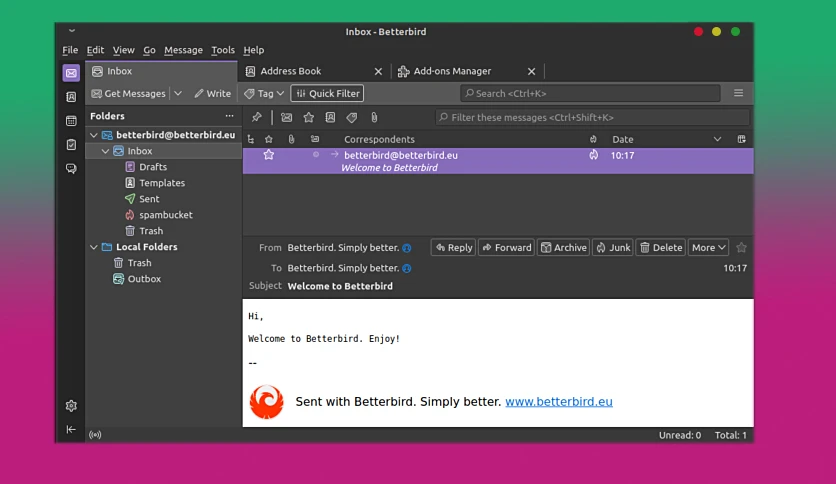Open the Go menu

pos(149,50)
